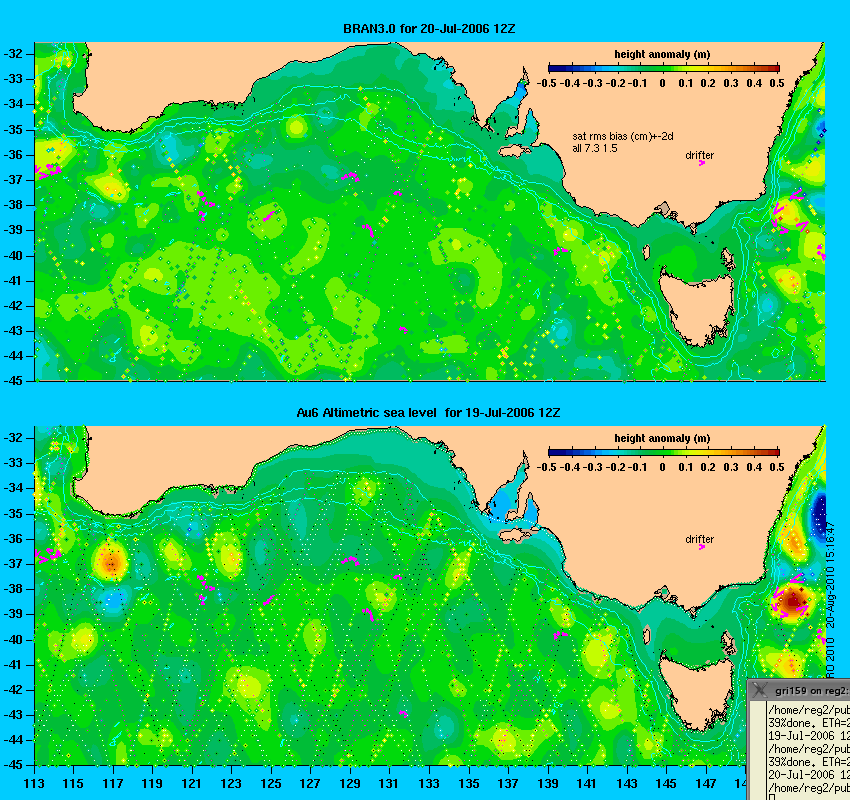Click the drifter legend label in BRAN3.0 panel

[699, 155]
